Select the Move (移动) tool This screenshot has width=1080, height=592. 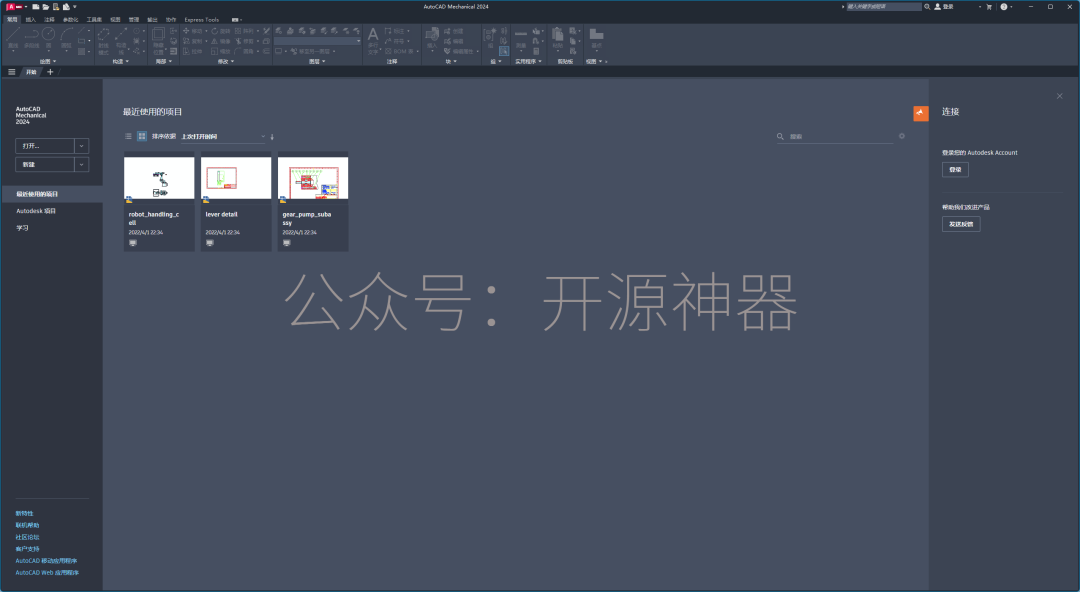193,31
